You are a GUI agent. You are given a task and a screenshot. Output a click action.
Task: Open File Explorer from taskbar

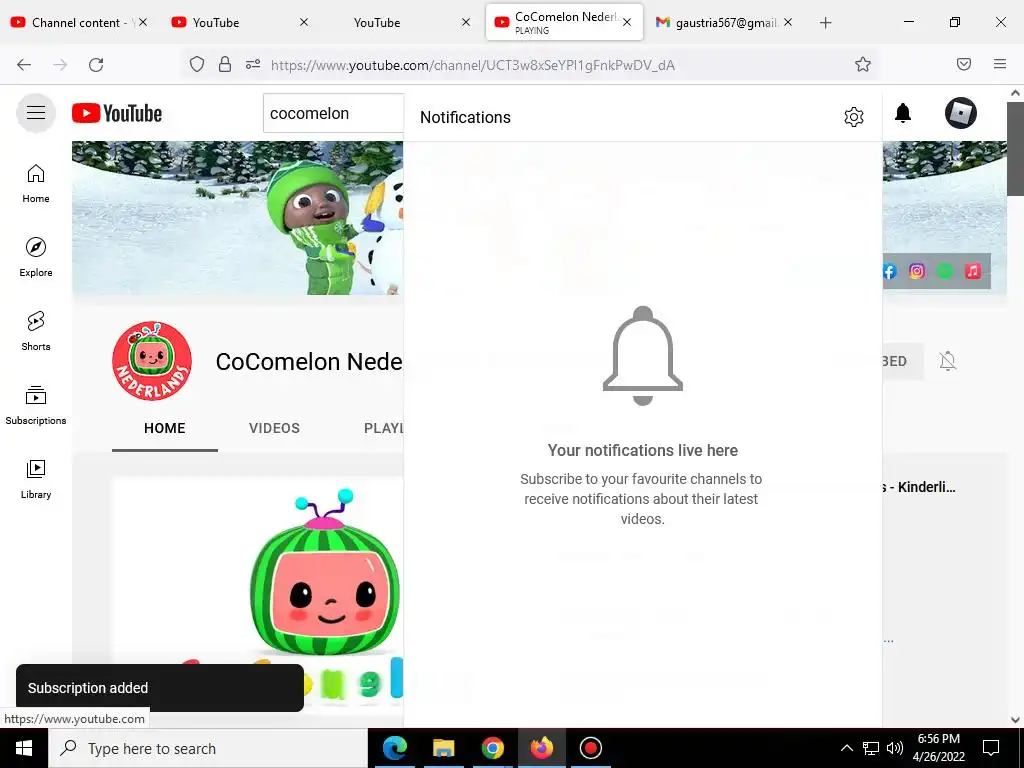444,748
